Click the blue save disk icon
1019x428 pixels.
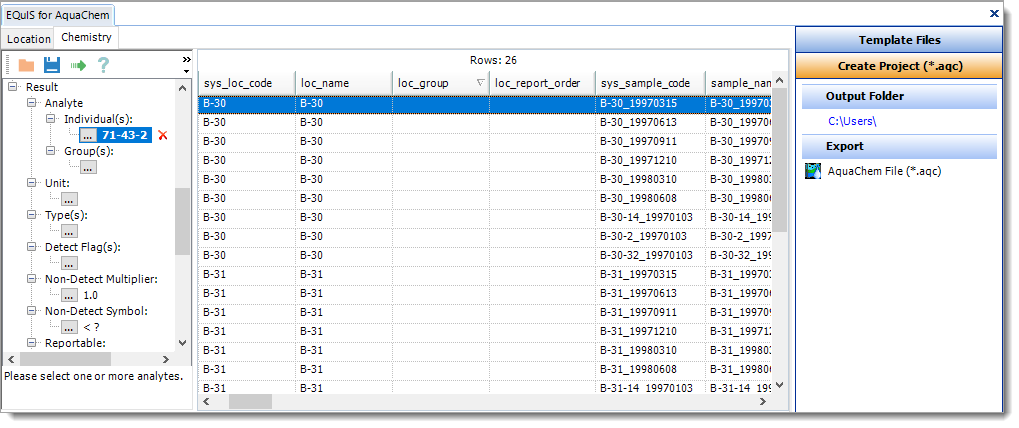pyautogui.click(x=52, y=65)
